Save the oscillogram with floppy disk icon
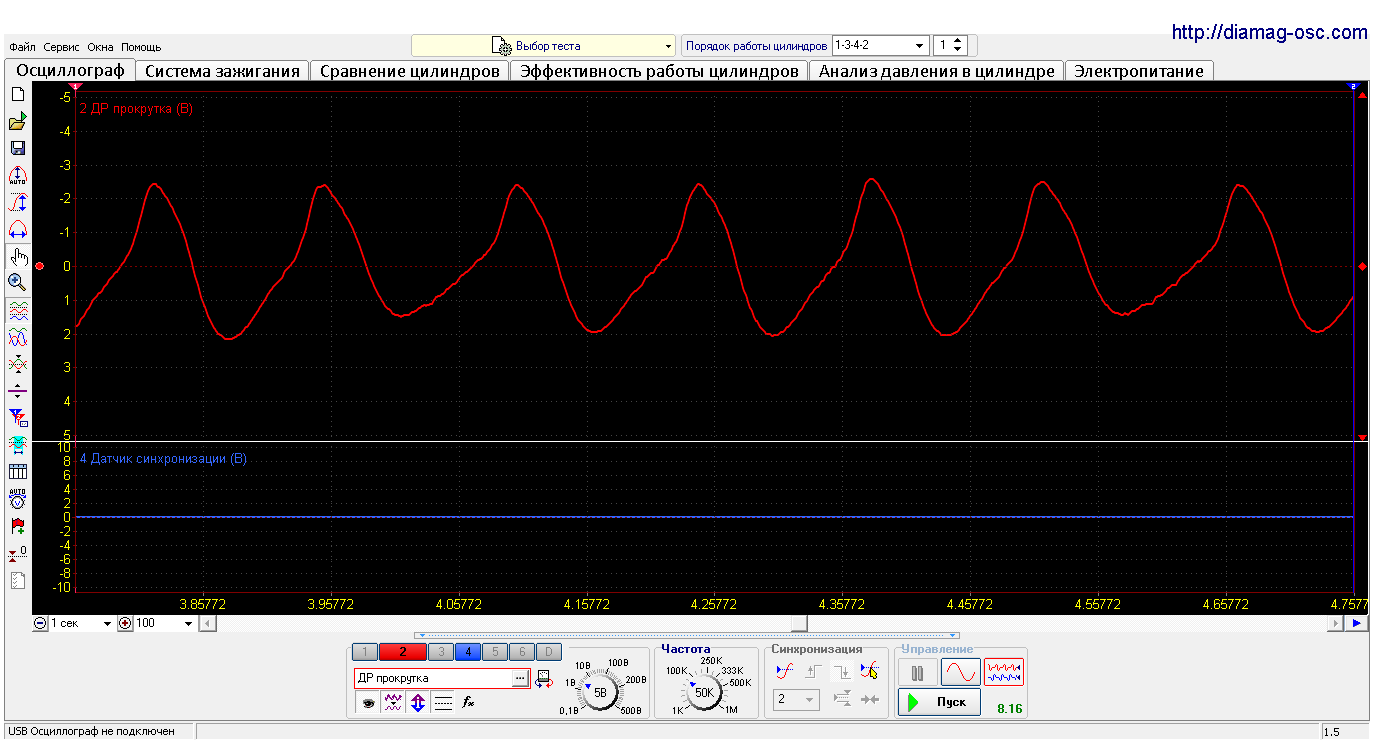The image size is (1382, 744). [17, 148]
